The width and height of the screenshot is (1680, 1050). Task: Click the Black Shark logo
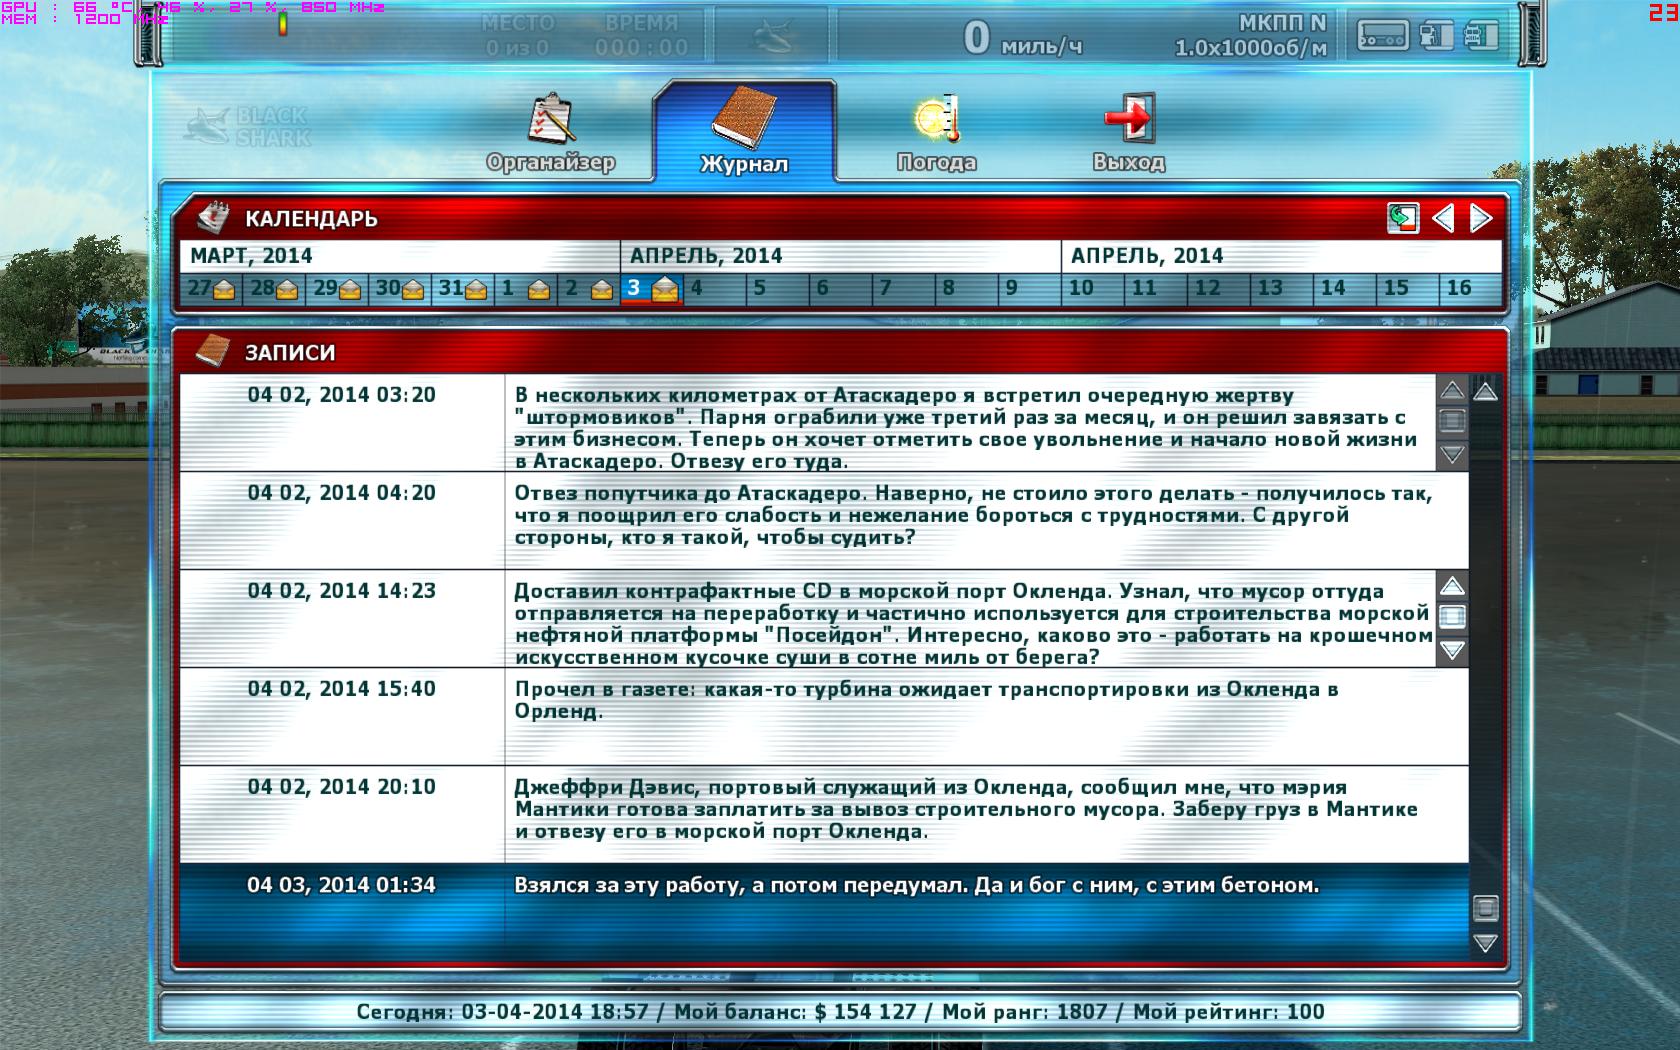(x=248, y=126)
